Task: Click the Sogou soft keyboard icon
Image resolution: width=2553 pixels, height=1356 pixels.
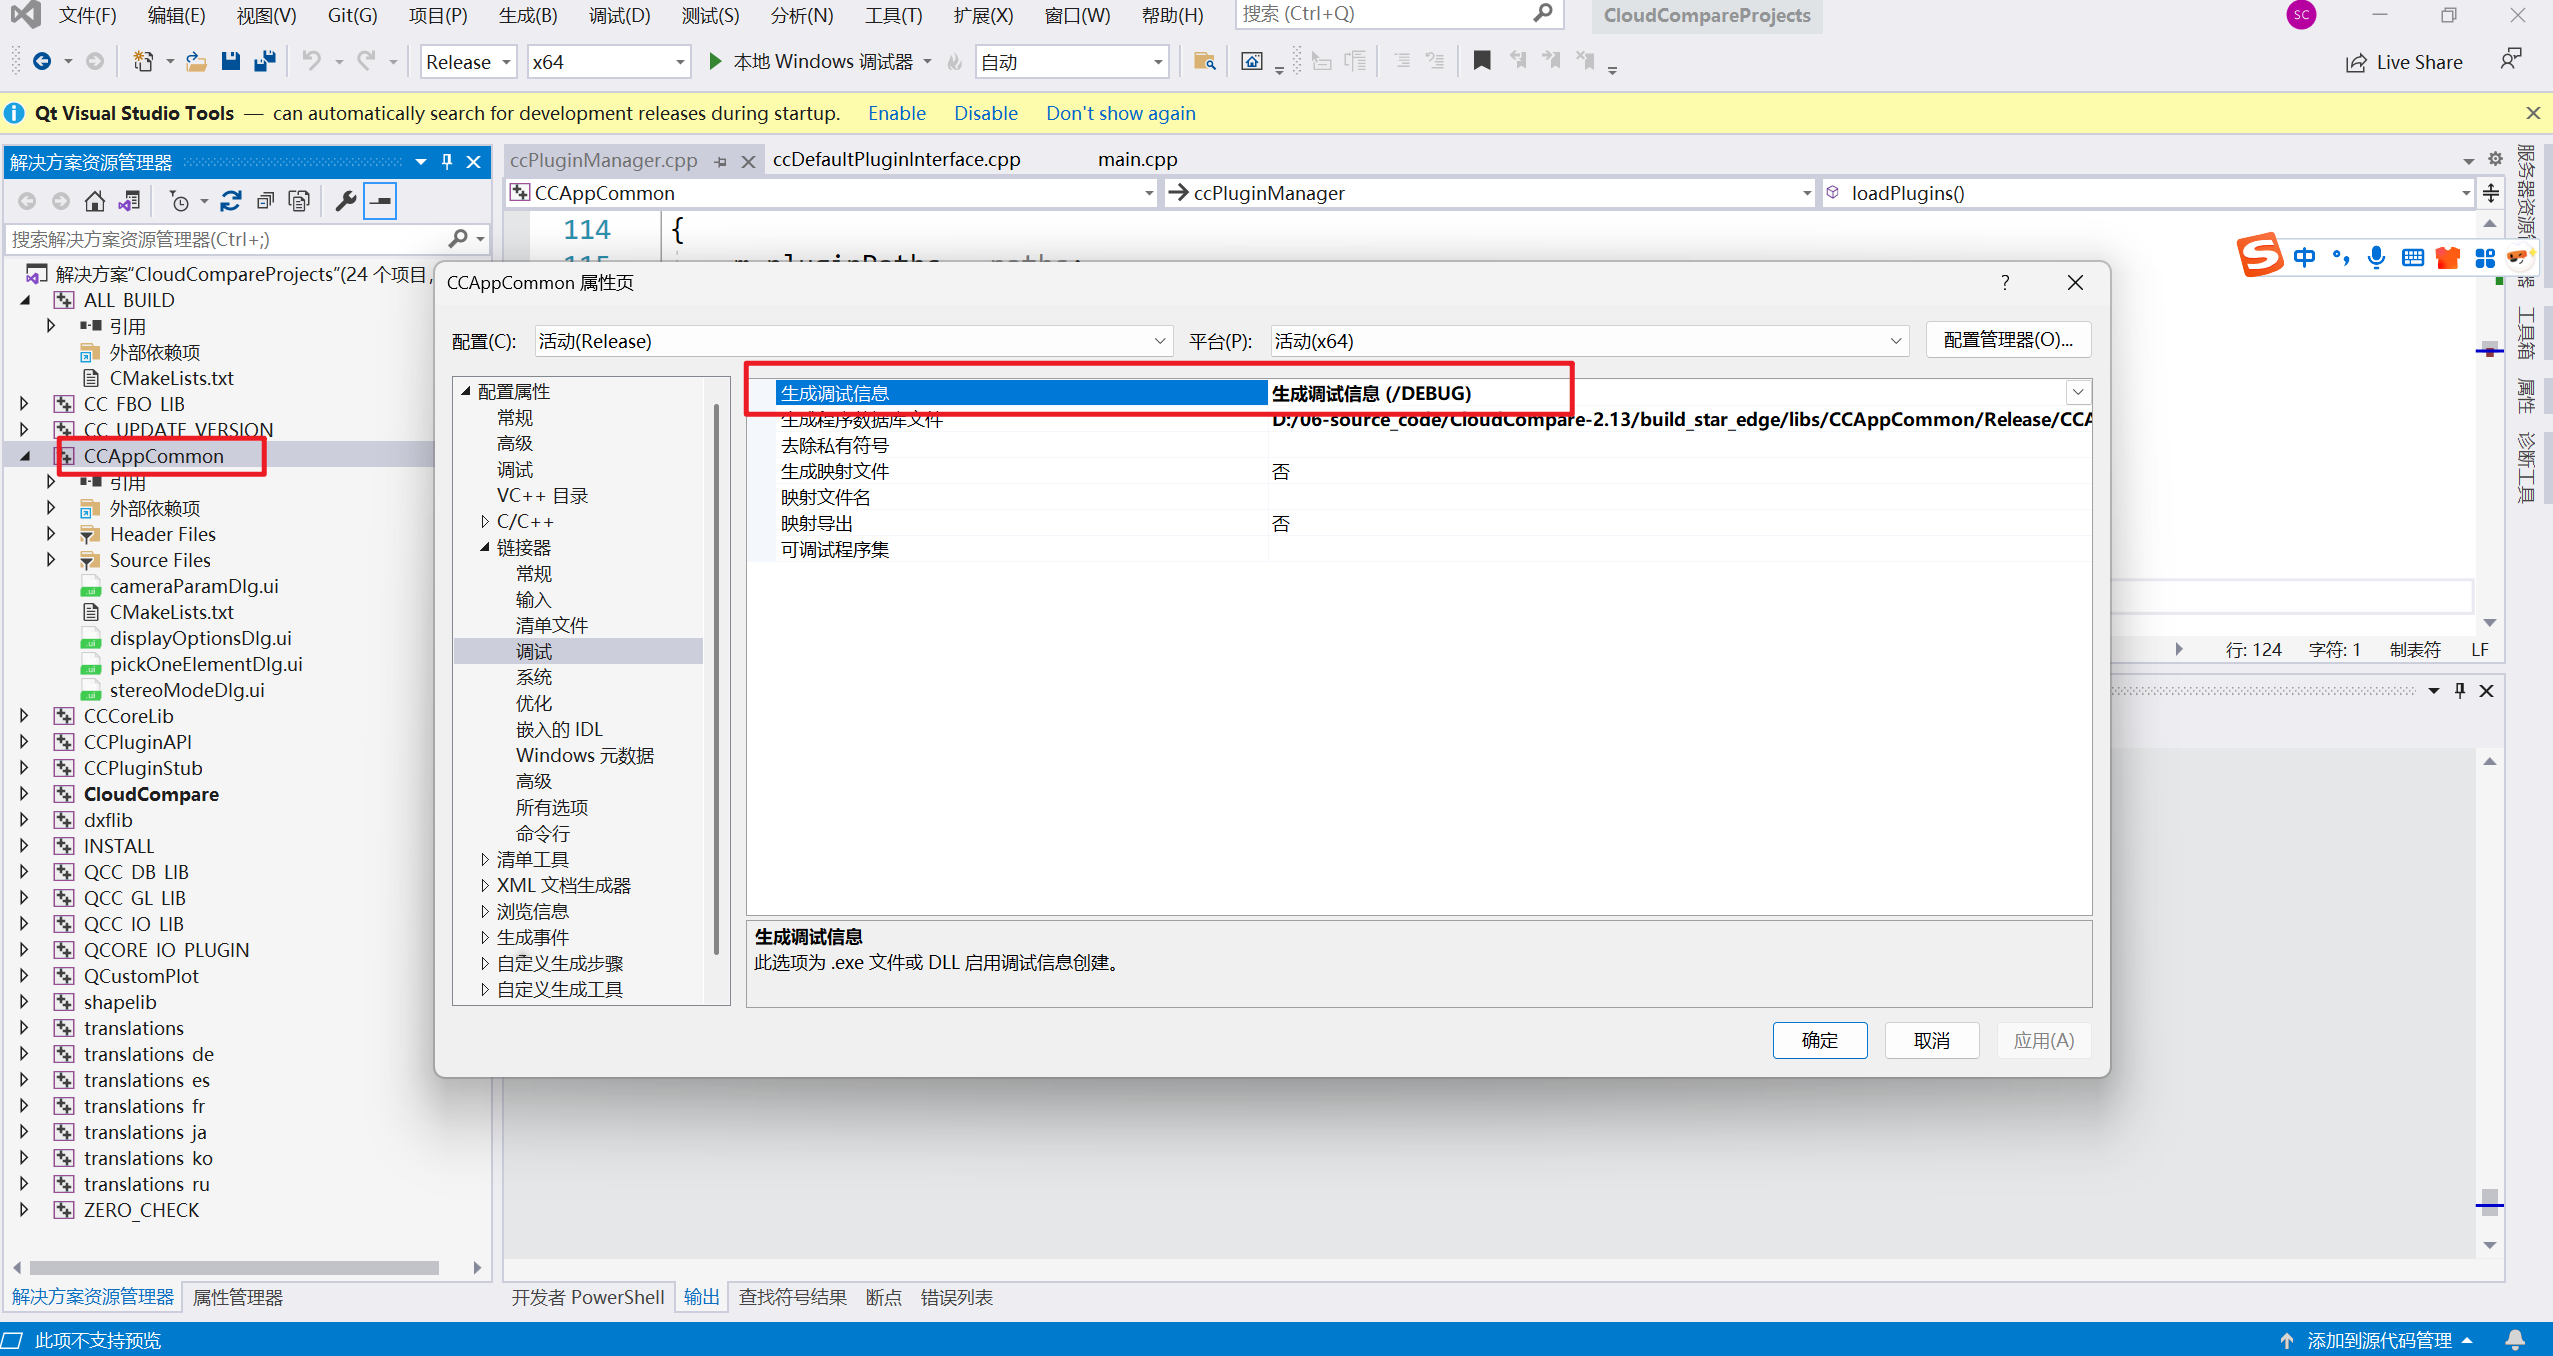Action: pos(2413,258)
